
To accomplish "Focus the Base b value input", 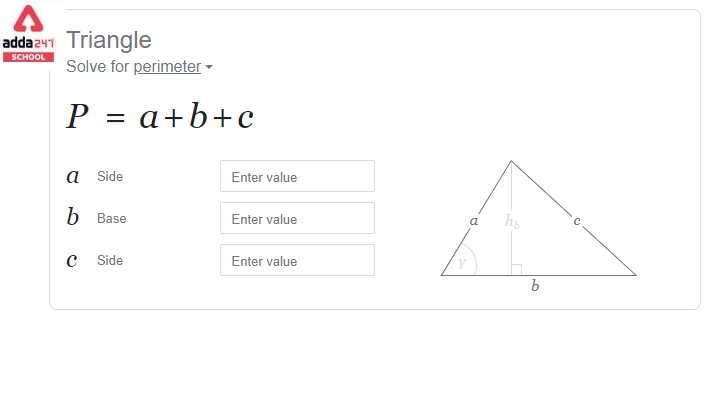I will [297, 218].
